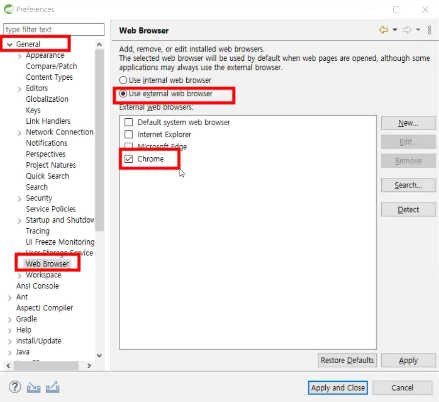Check the Internet Explorer checkbox
The image size is (439, 402).
coord(128,134)
